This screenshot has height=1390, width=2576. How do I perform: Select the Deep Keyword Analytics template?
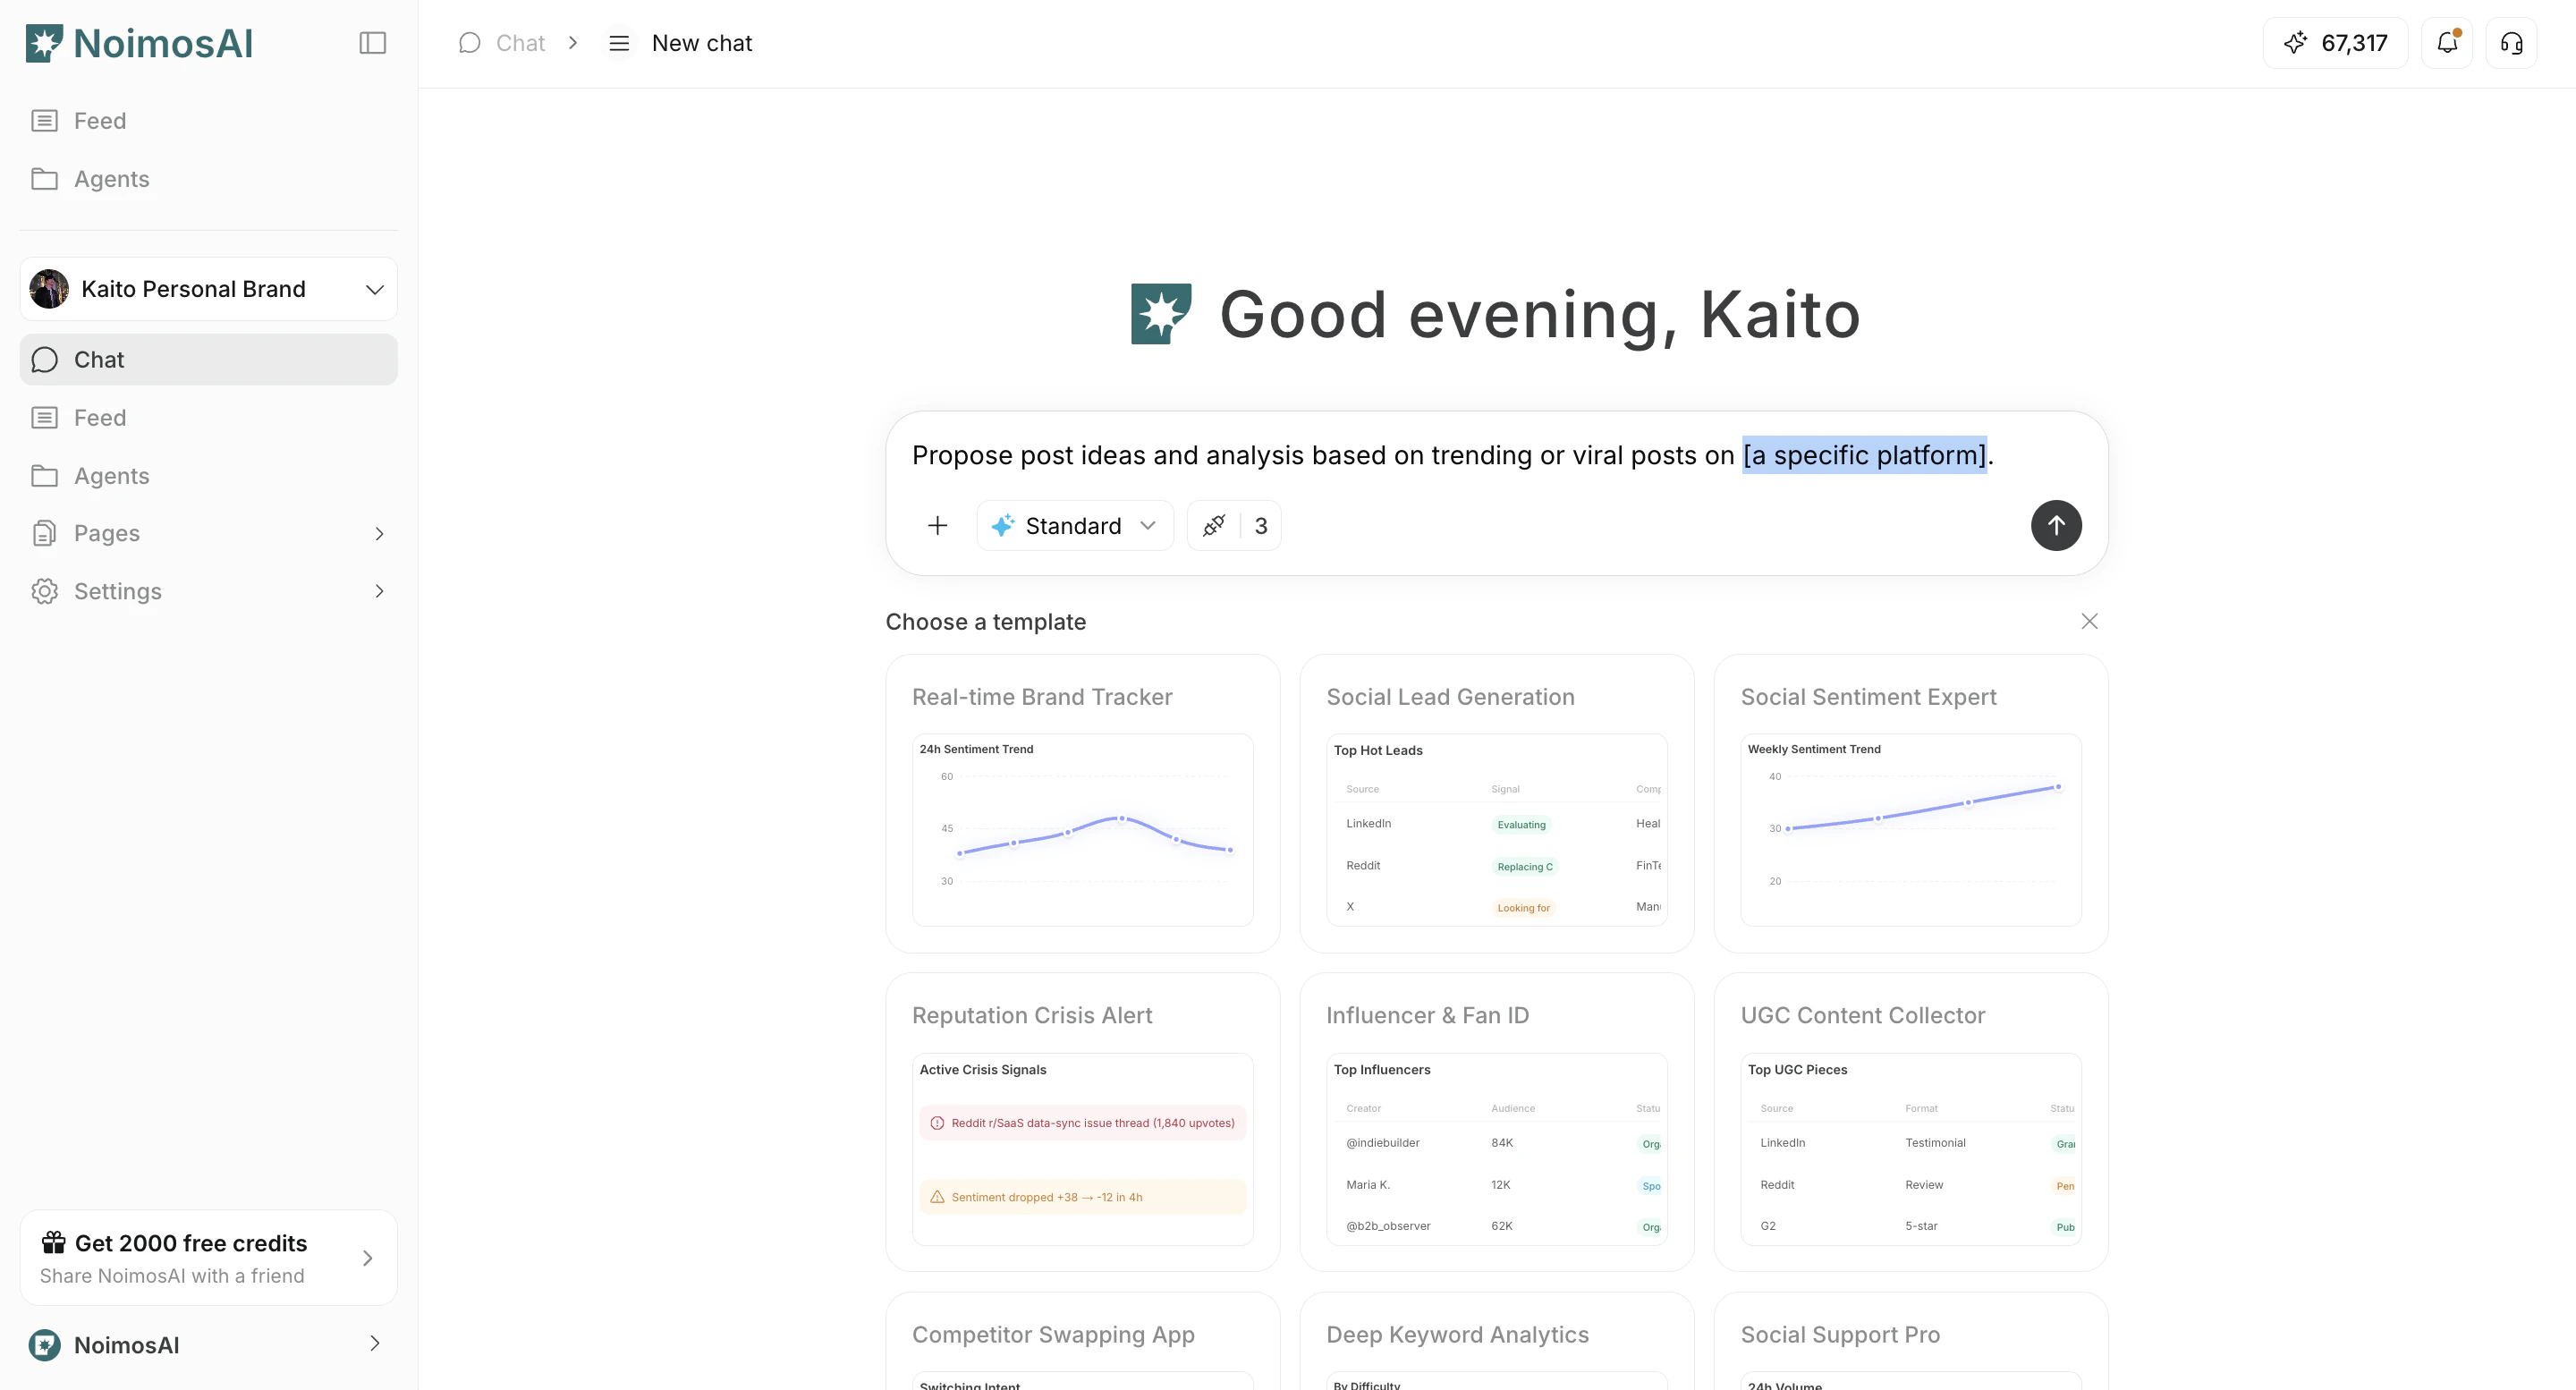(x=1496, y=1340)
